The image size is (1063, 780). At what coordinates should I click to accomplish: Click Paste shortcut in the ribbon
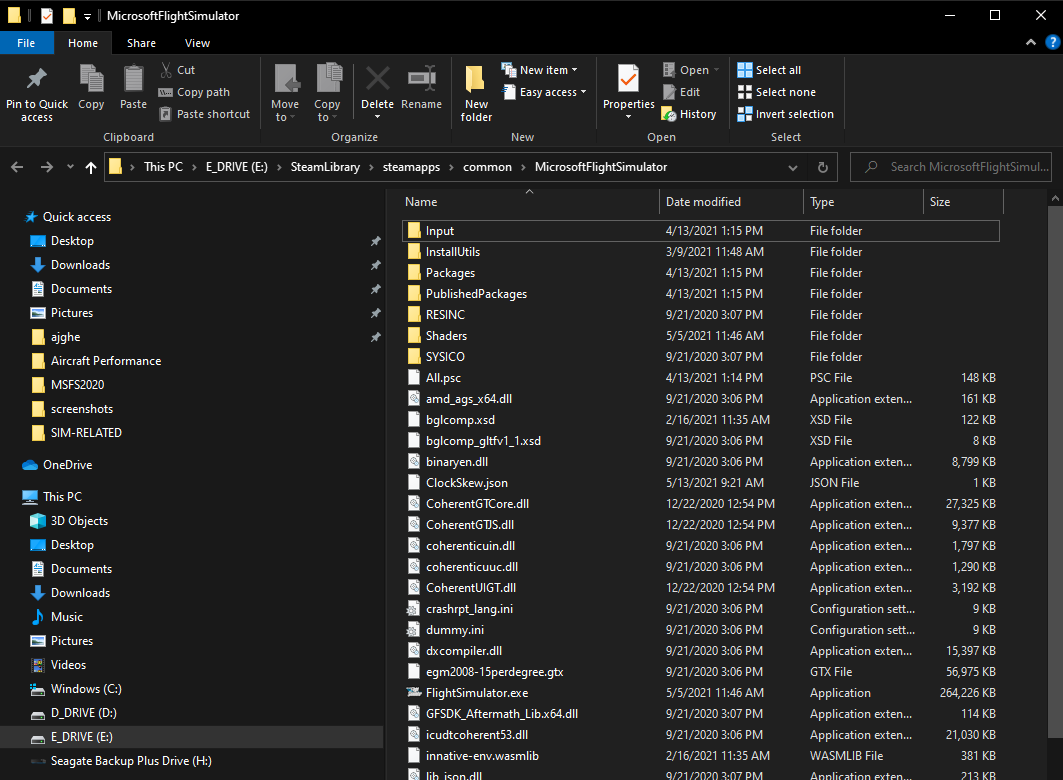point(205,114)
